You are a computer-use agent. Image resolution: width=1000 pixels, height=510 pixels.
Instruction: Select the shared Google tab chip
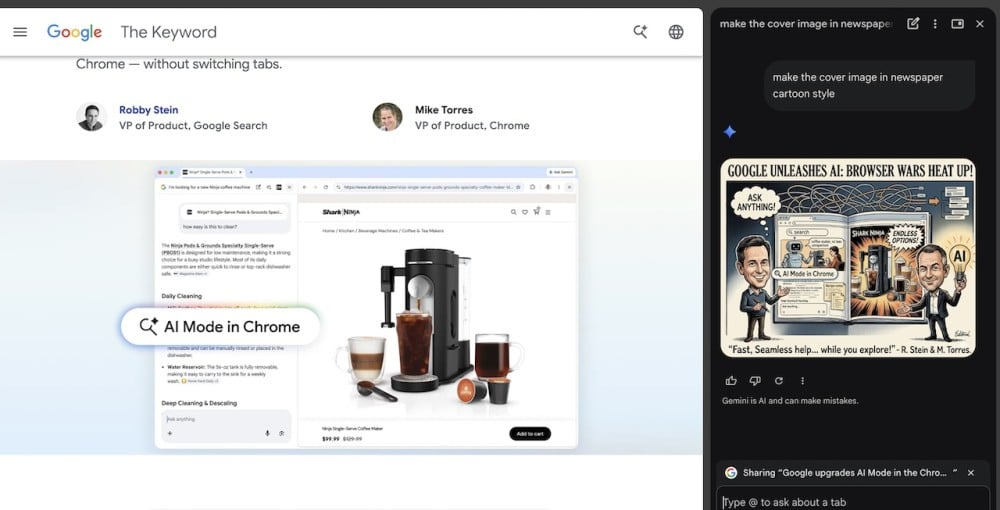[x=840, y=473]
